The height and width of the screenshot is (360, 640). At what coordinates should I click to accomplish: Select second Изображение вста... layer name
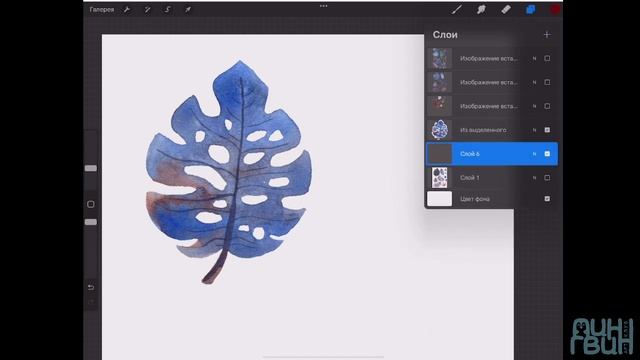[x=489, y=82]
